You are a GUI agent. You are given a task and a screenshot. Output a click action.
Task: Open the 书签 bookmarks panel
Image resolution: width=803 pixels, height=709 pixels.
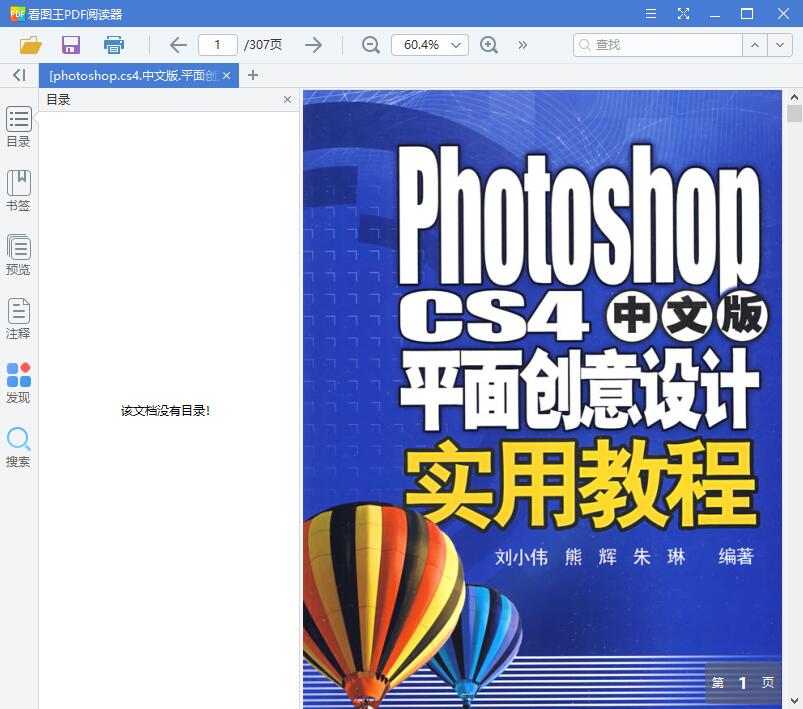tap(18, 191)
